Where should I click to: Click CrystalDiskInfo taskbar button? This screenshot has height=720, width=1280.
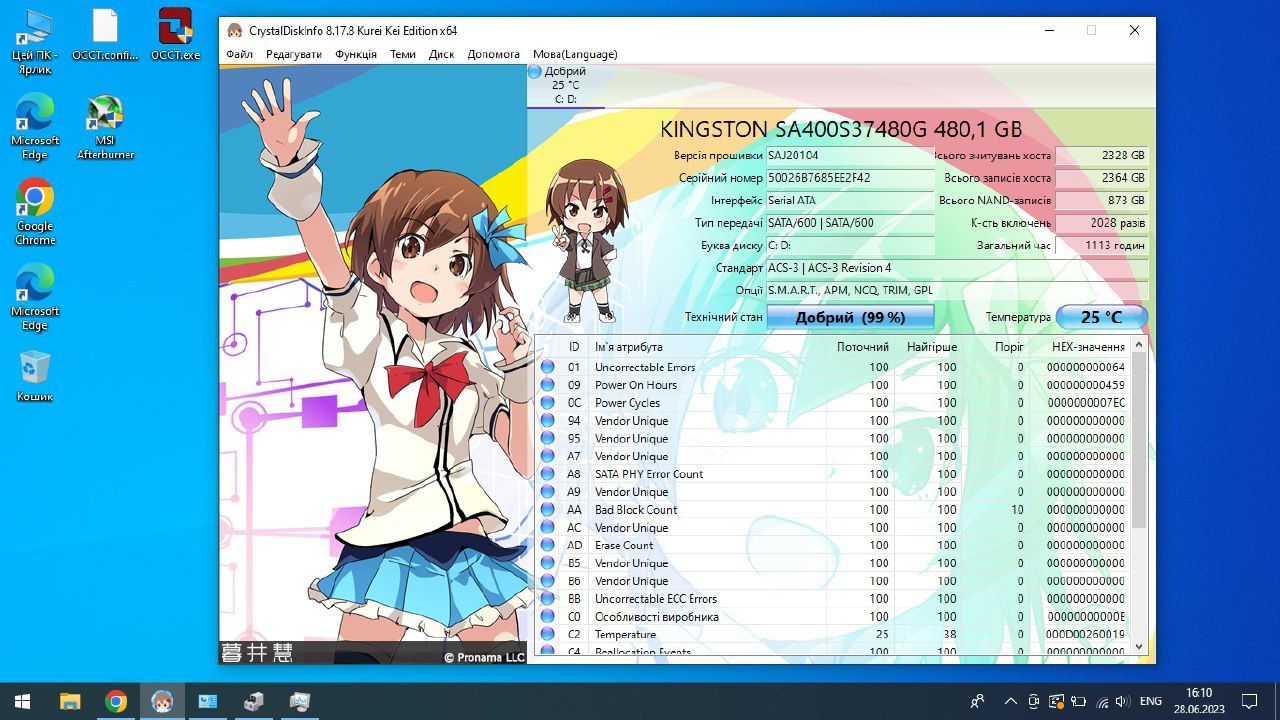click(162, 701)
